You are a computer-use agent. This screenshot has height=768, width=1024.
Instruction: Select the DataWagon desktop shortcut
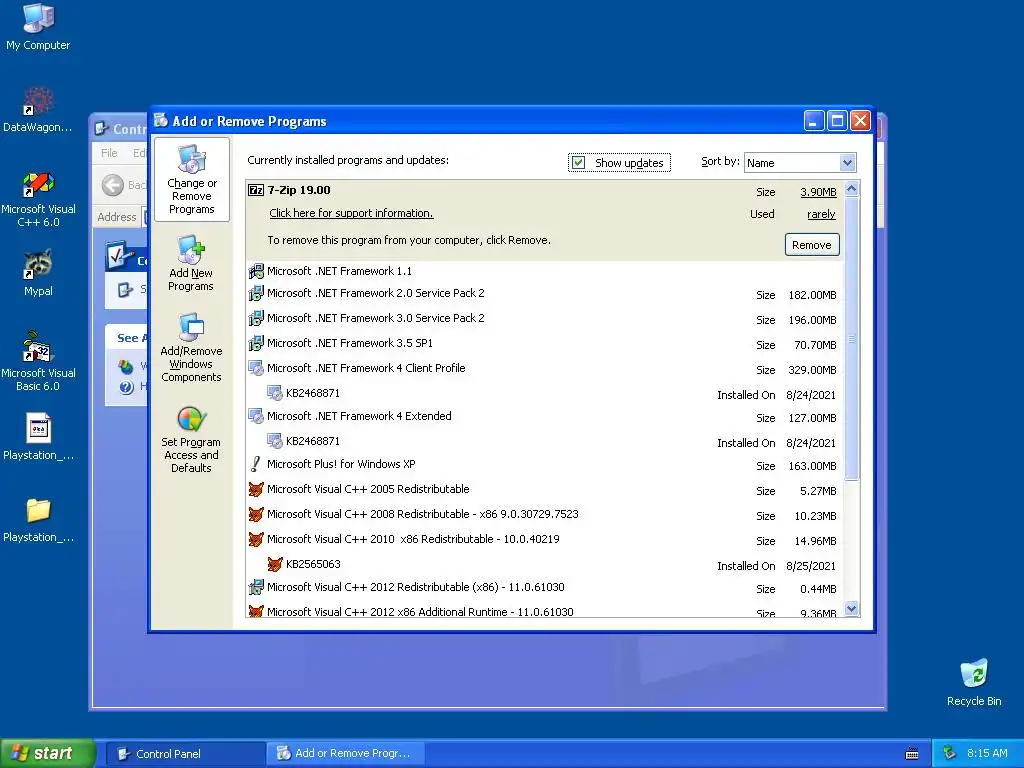(38, 101)
